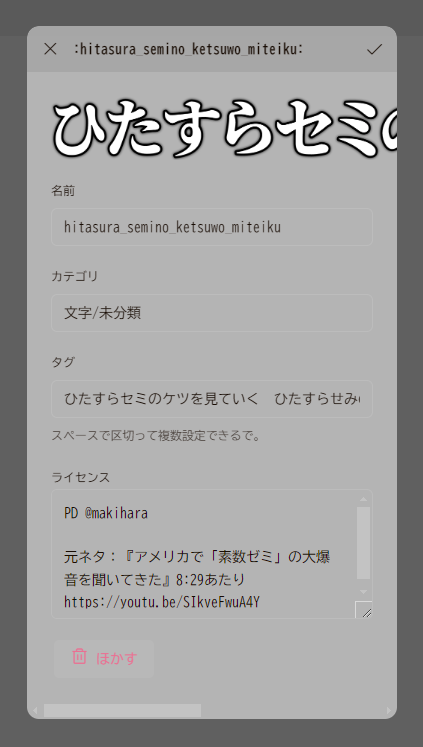Click the horizontal scrollbar left arrow
Viewport: 423px width, 747px height.
(36, 711)
